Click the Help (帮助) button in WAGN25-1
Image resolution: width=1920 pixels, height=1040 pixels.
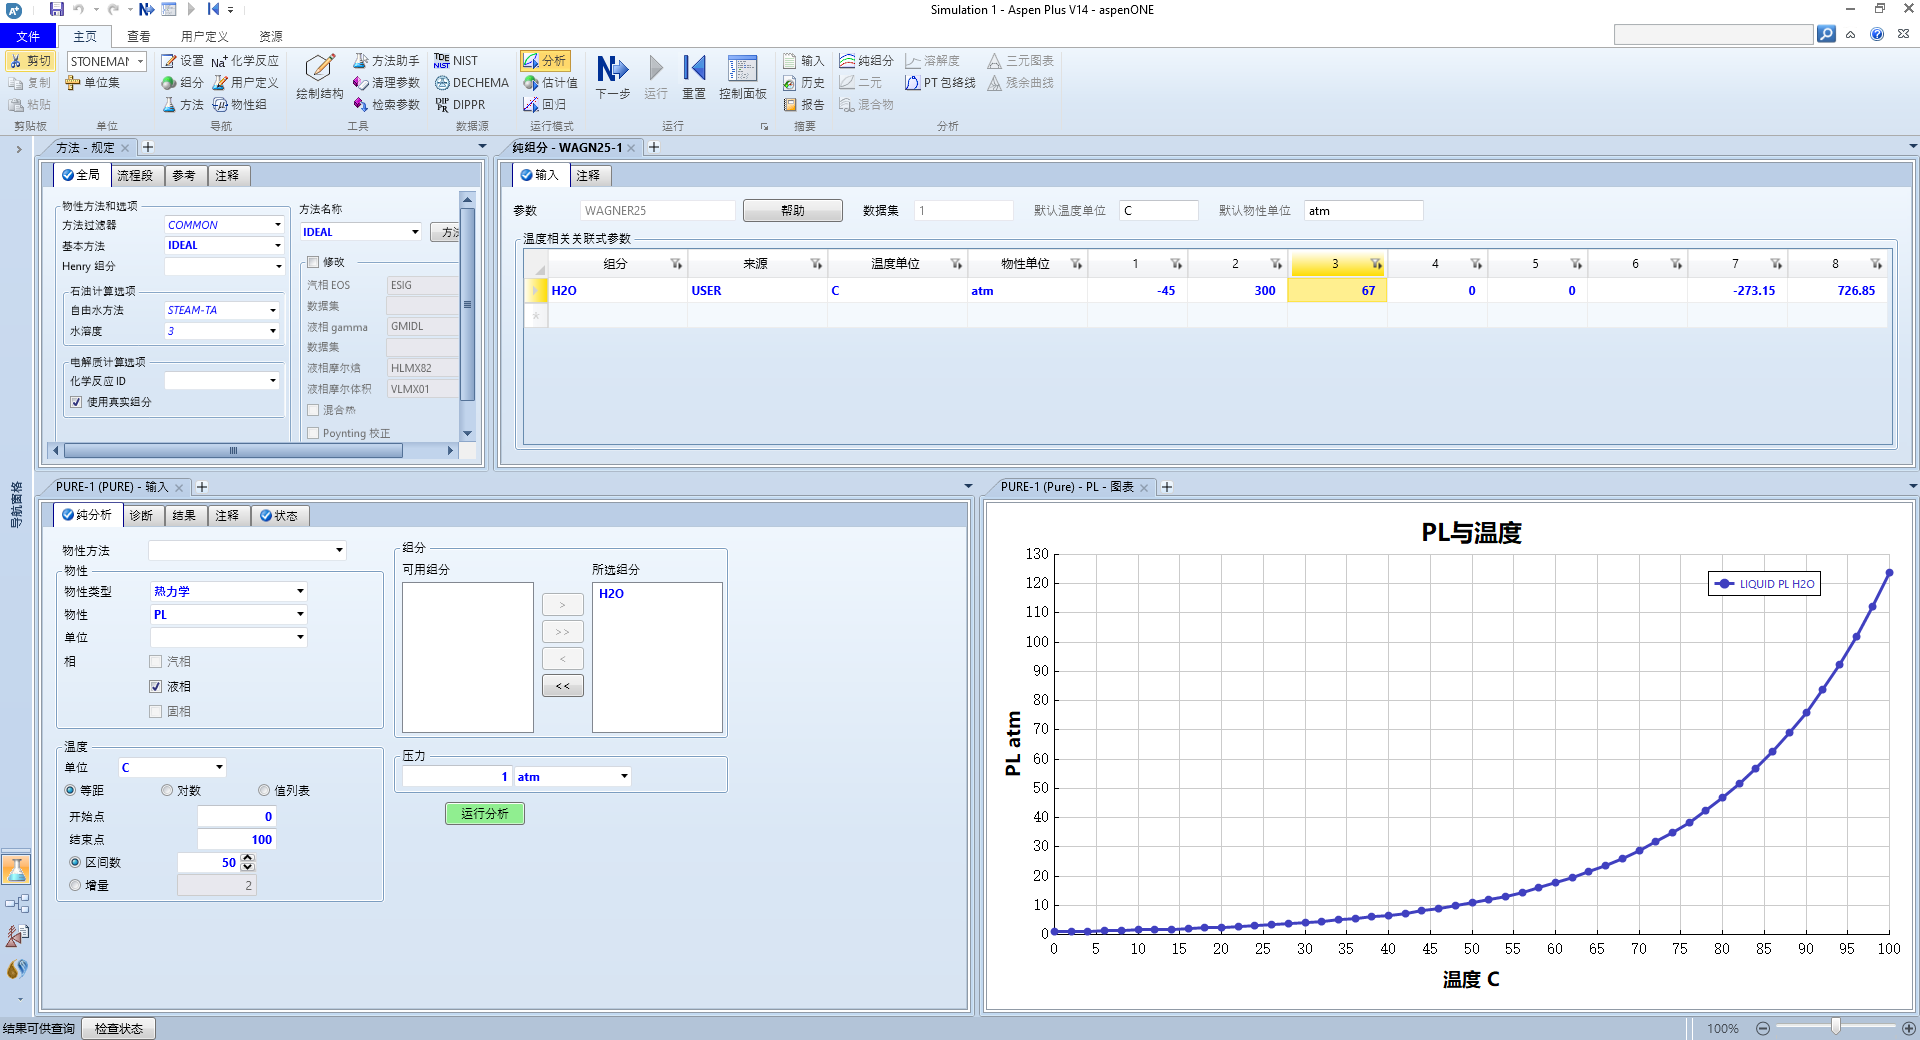pyautogui.click(x=793, y=210)
